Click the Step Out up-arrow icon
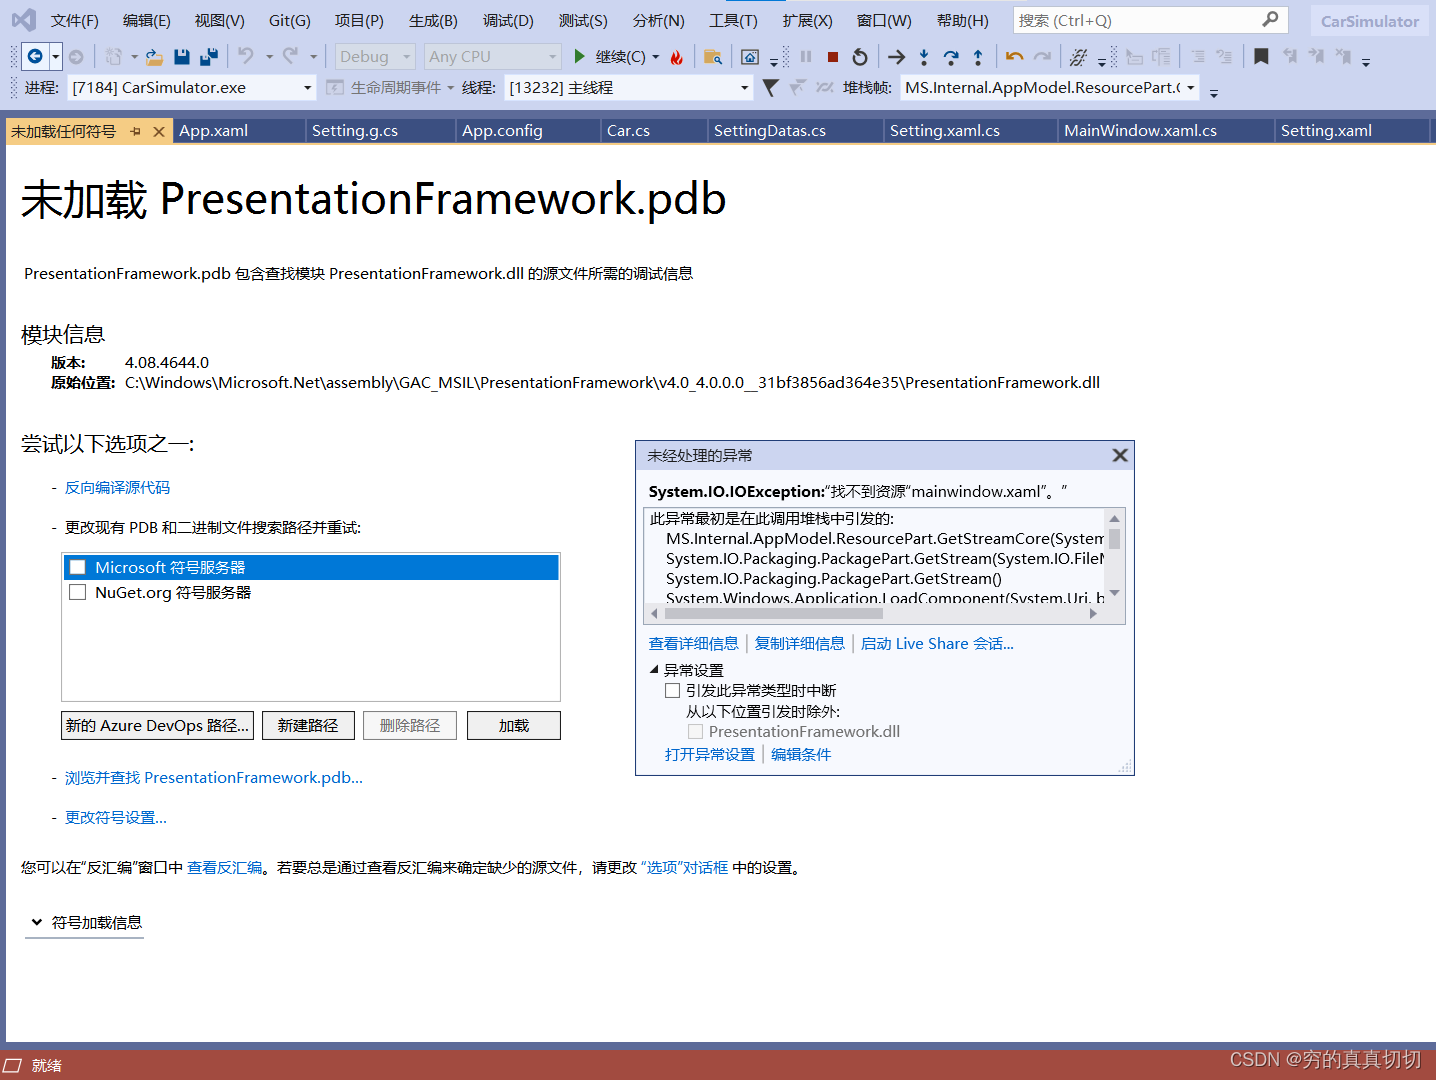This screenshot has height=1080, width=1436. pos(978,56)
